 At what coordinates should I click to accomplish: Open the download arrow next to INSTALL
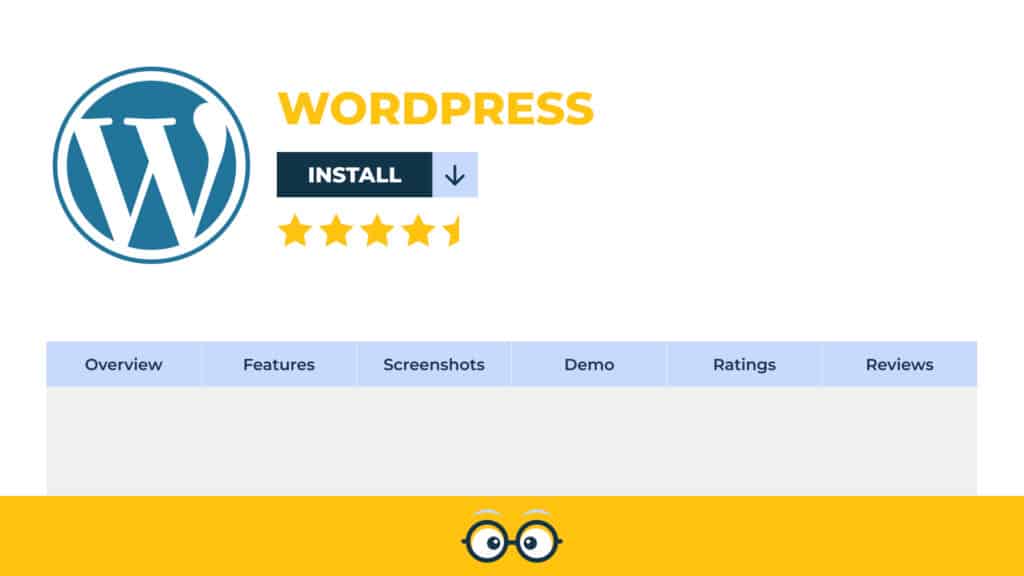455,174
